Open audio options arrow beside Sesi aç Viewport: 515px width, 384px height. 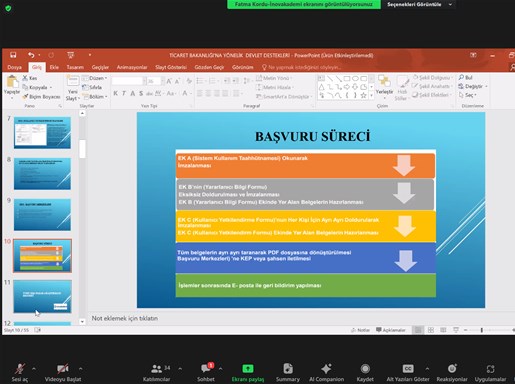tap(34, 369)
